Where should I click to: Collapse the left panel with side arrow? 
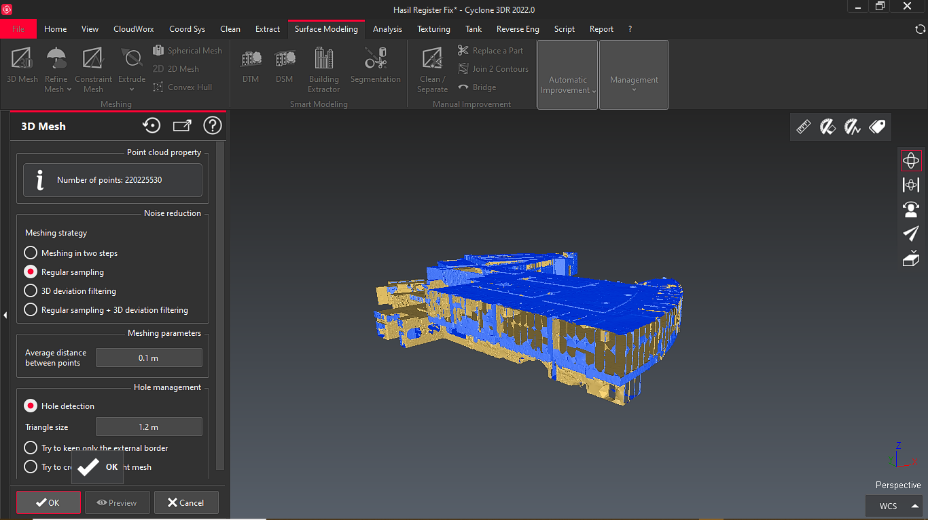[5, 315]
